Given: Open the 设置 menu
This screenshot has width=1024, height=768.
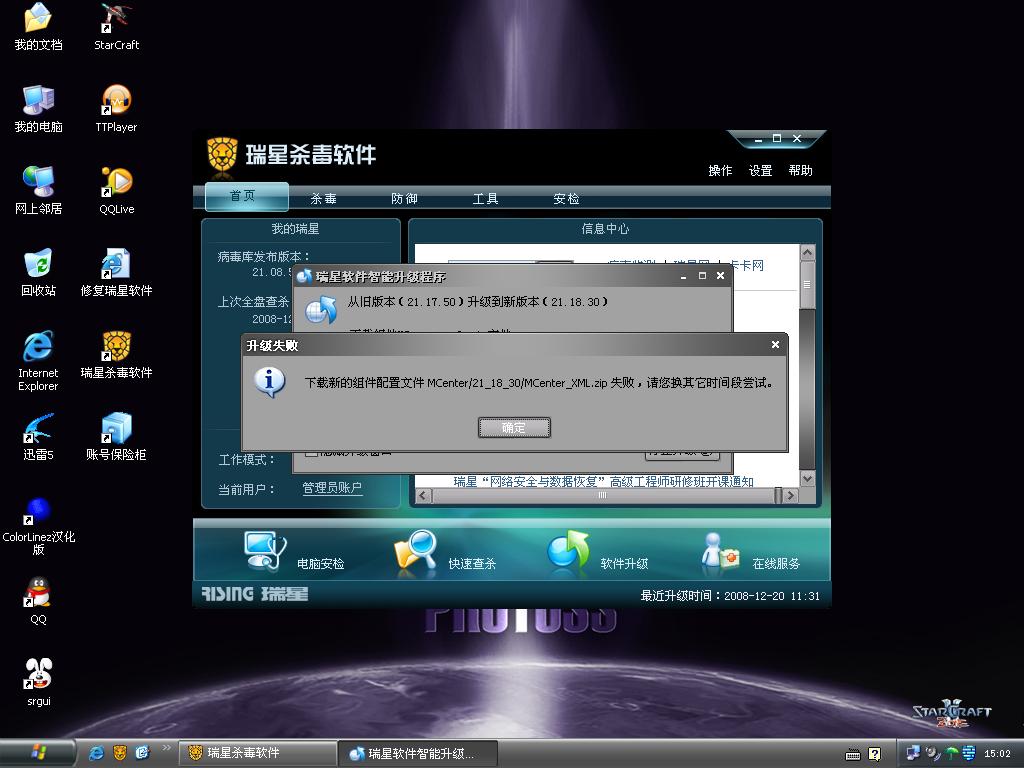Looking at the screenshot, I should pos(760,170).
